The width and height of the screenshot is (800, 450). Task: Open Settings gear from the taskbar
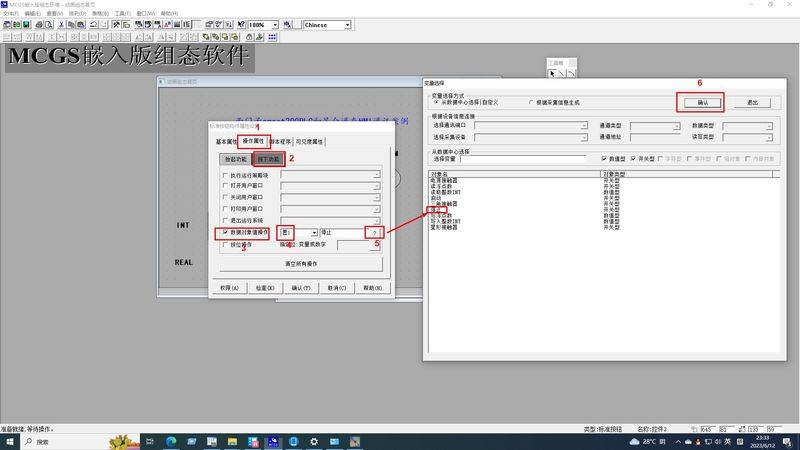point(314,441)
